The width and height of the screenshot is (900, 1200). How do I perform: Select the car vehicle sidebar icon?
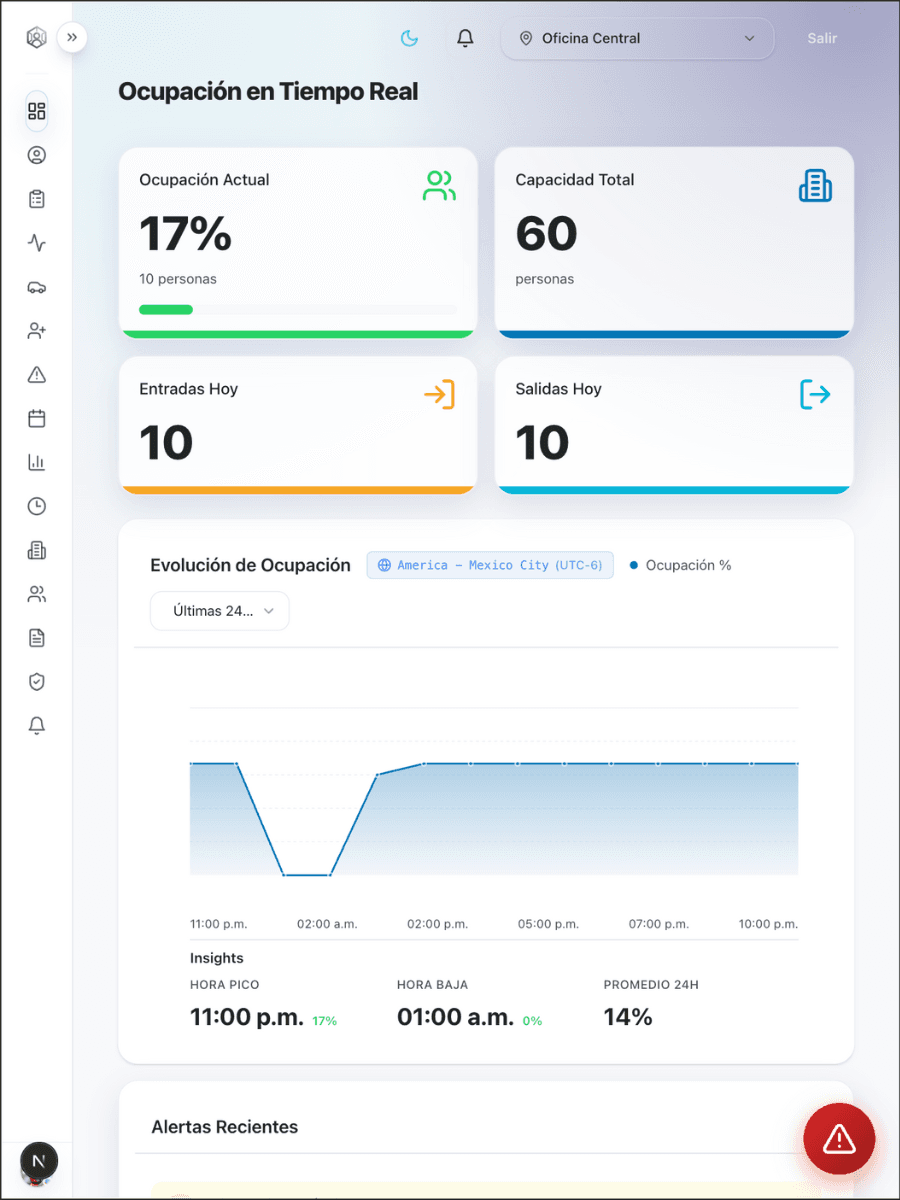click(37, 287)
